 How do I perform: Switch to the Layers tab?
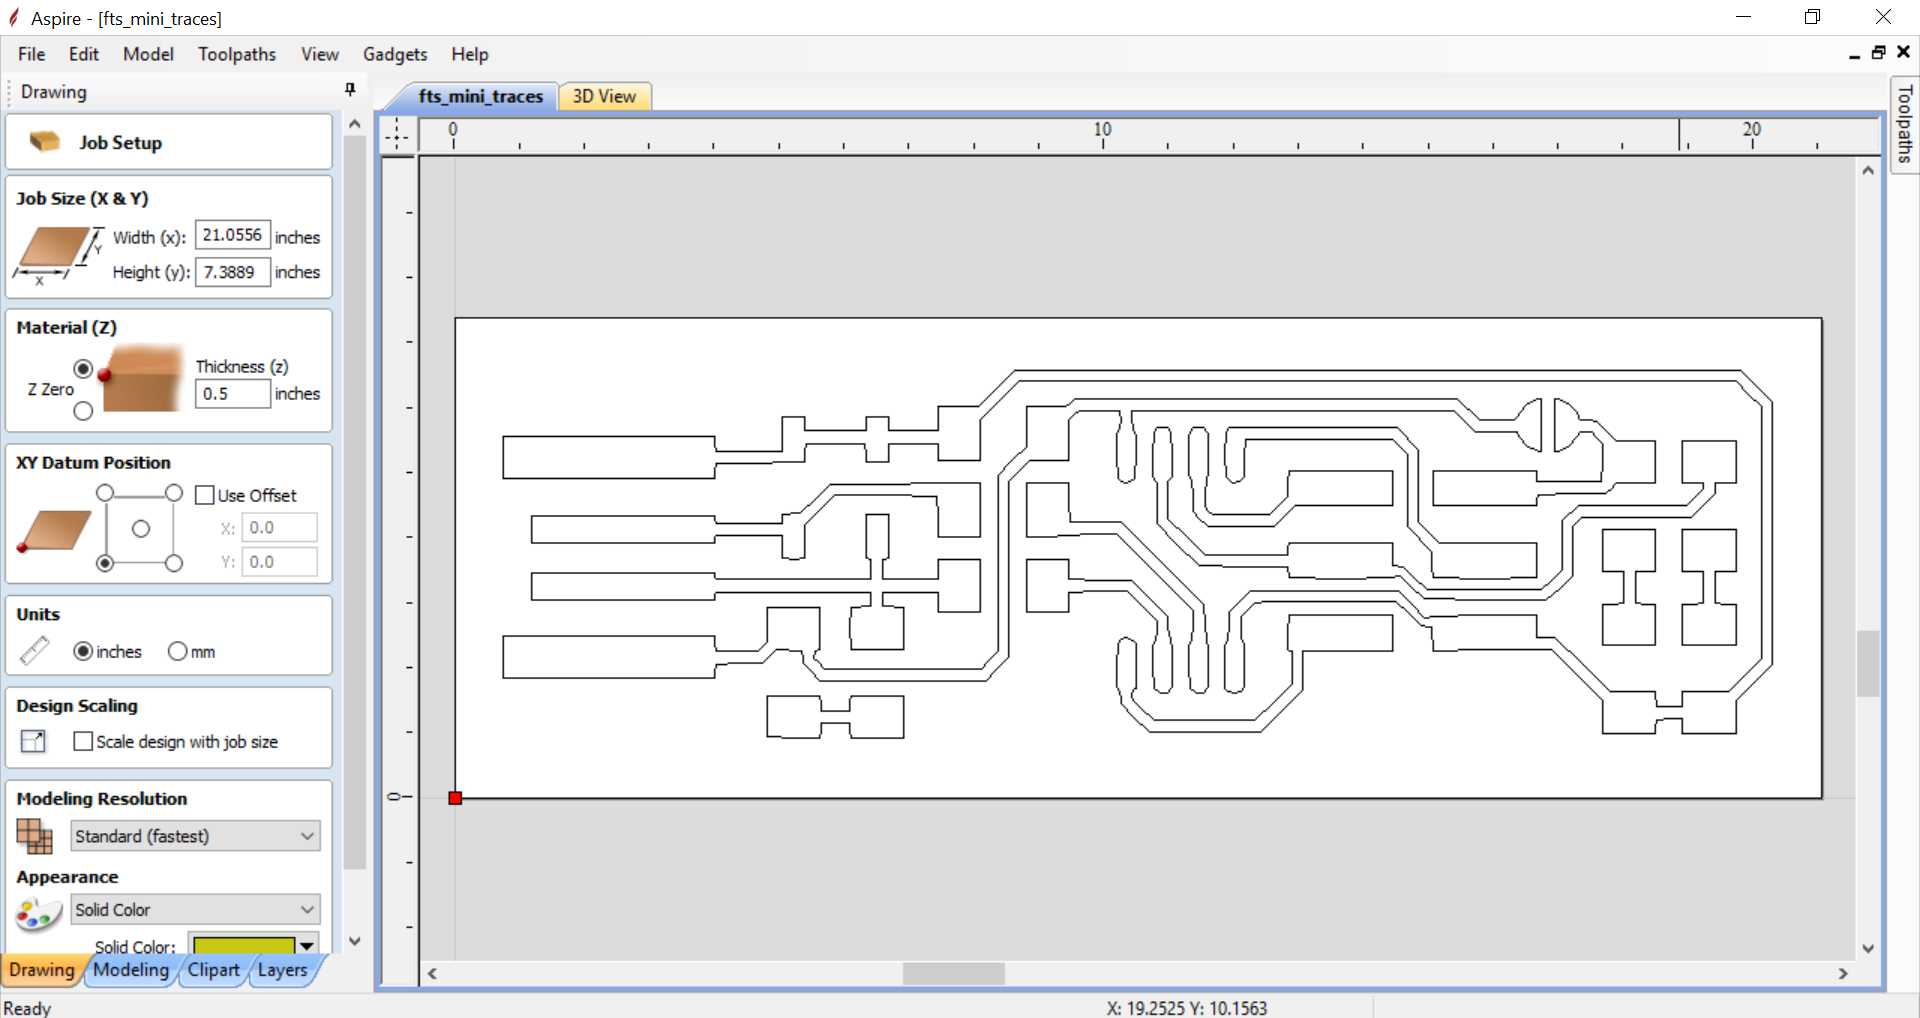click(283, 970)
